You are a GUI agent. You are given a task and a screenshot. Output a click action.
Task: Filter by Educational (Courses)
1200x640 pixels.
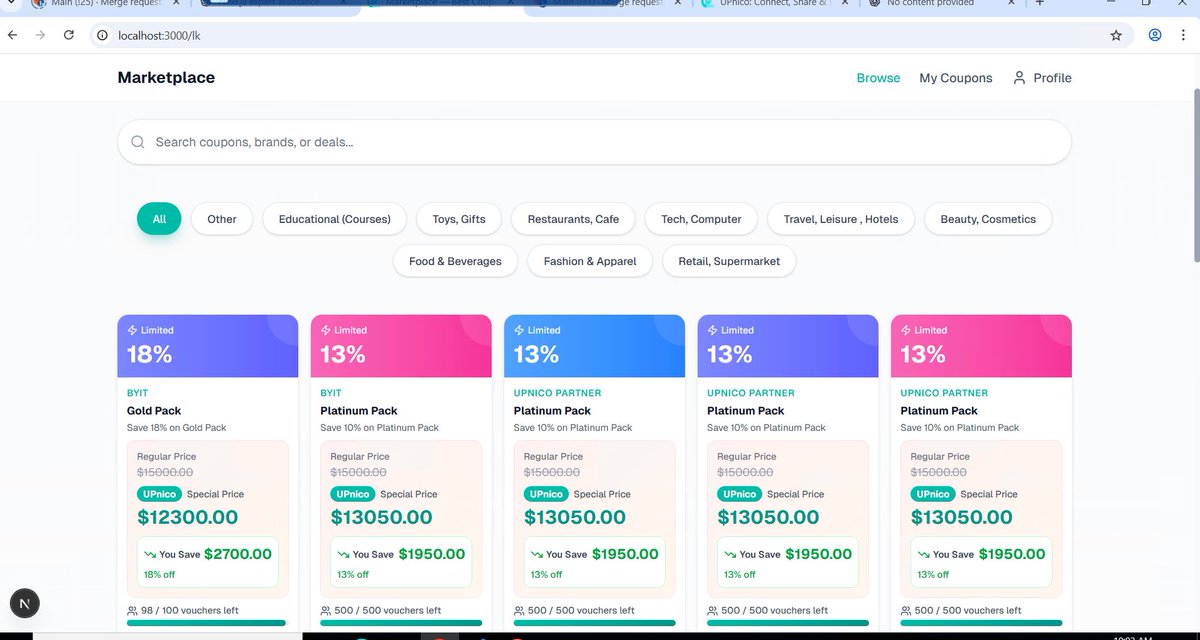tap(335, 219)
